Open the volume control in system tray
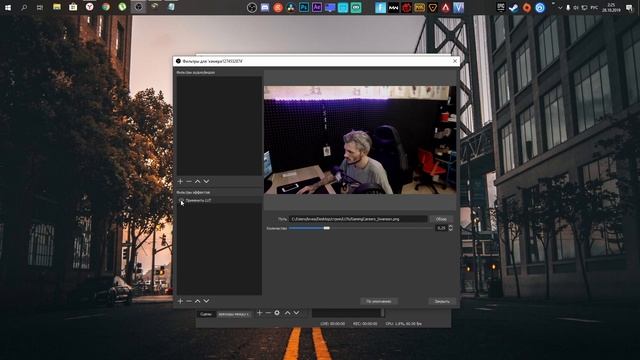 point(576,7)
